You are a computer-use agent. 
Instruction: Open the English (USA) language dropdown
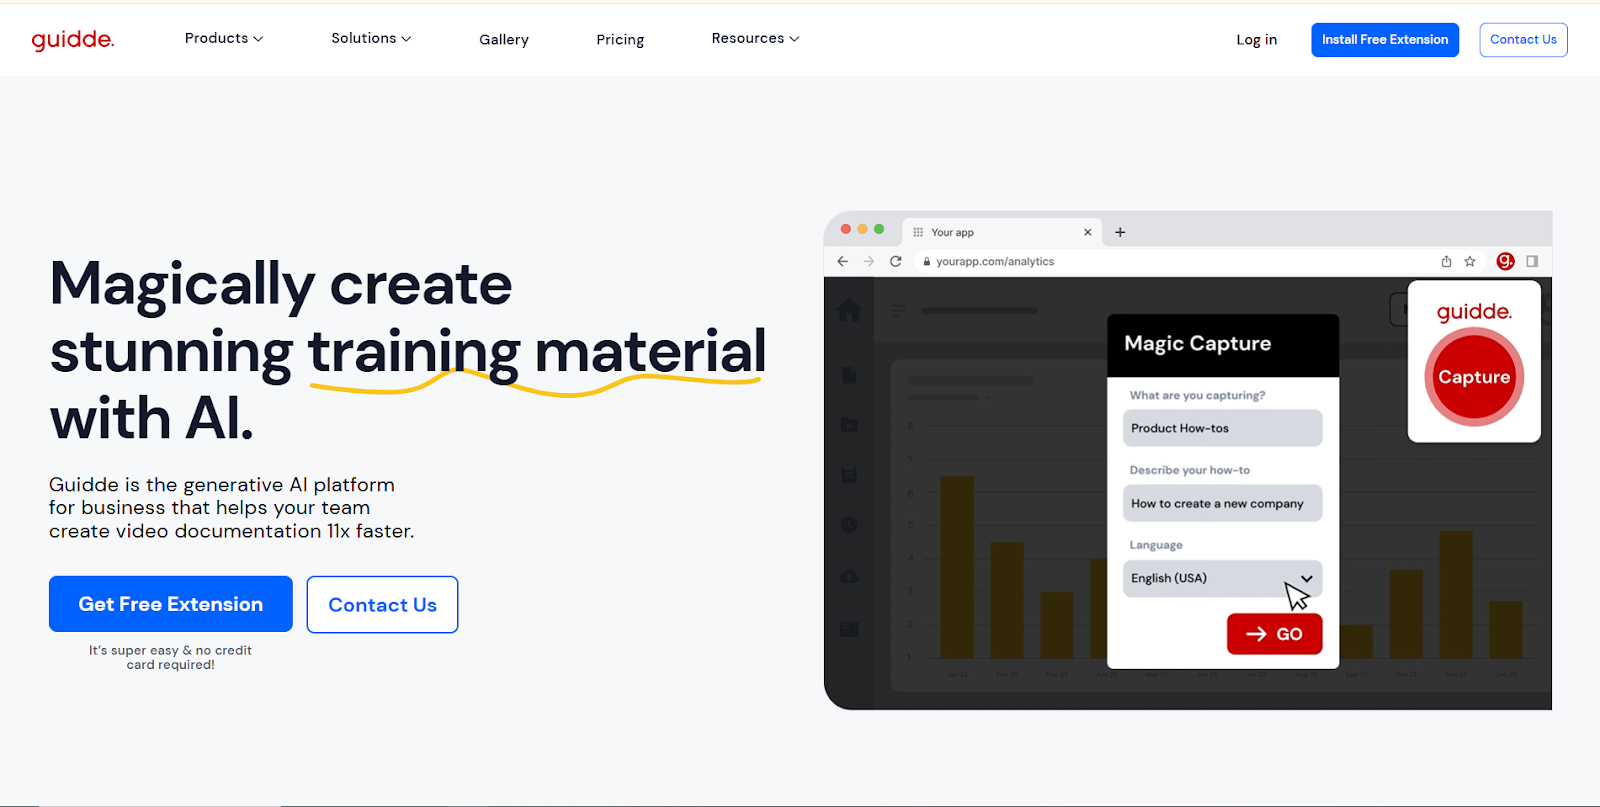coord(1222,578)
